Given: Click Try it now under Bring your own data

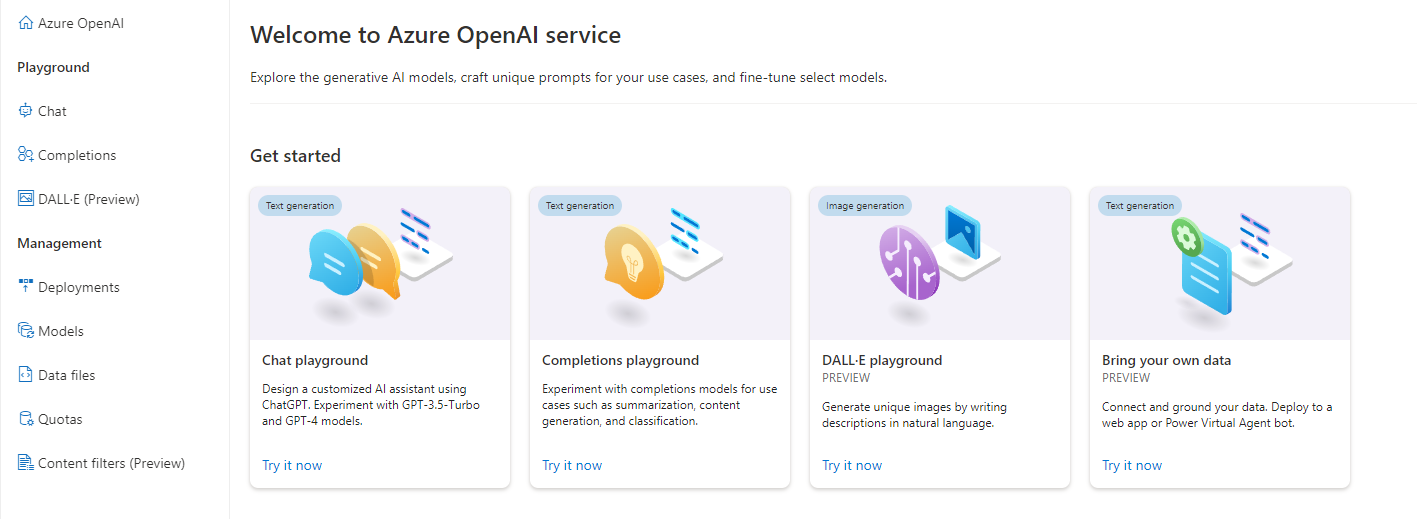Looking at the screenshot, I should click(x=1132, y=465).
